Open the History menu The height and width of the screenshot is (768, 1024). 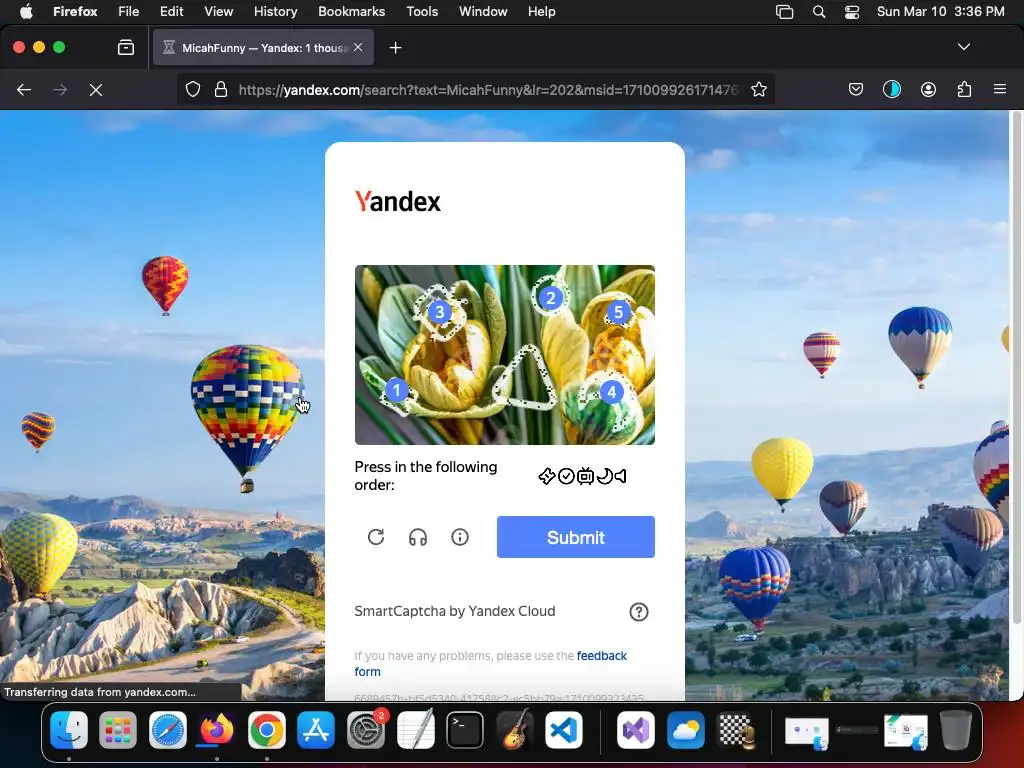tap(276, 11)
